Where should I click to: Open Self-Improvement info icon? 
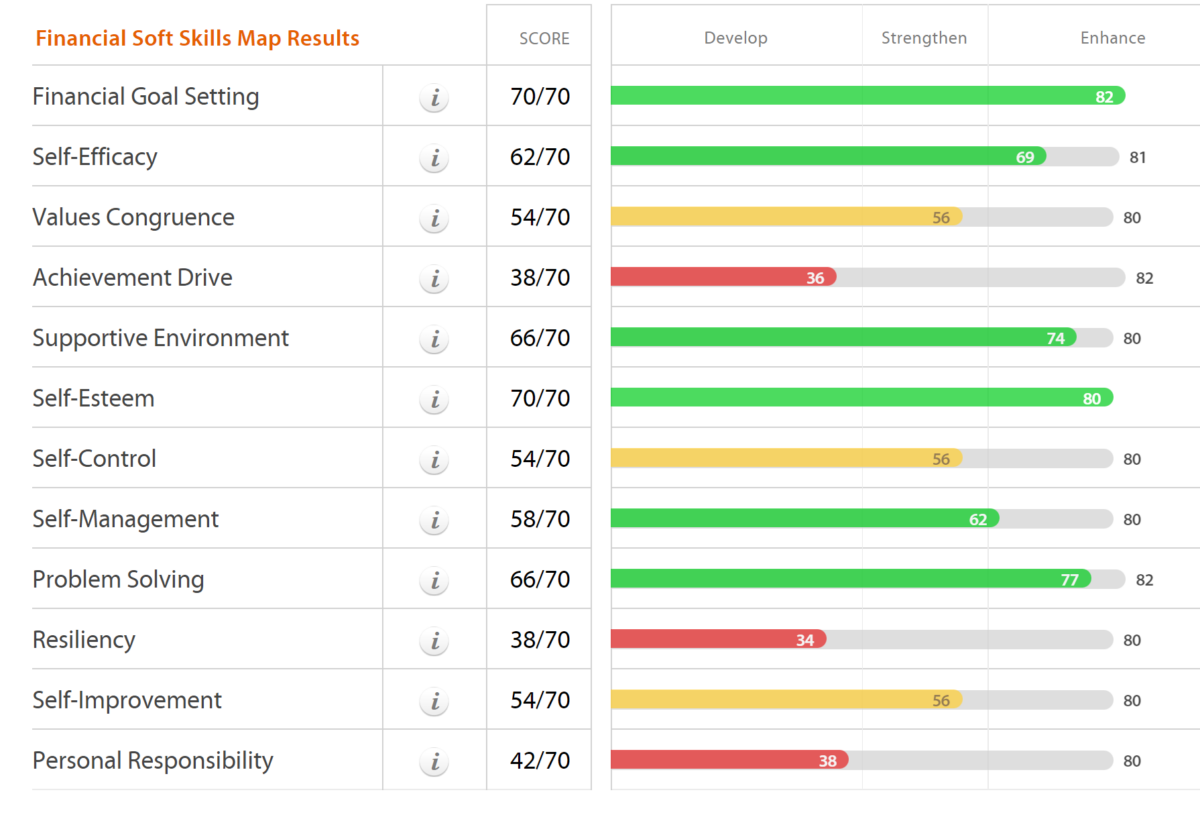(x=434, y=701)
